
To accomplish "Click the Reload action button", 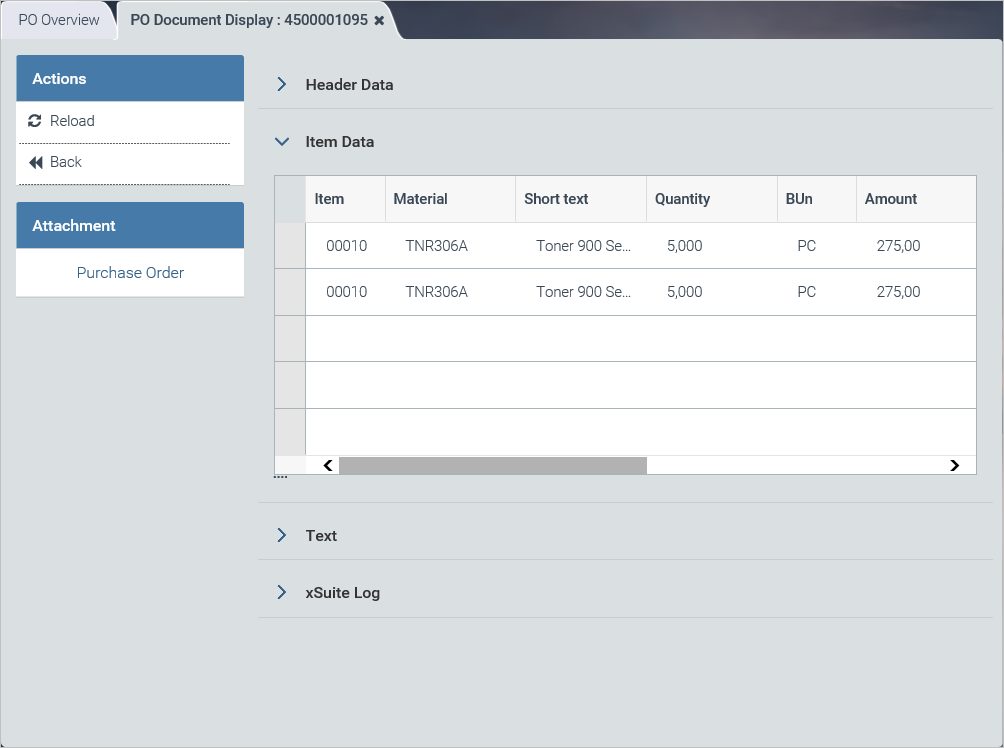I will pyautogui.click(x=72, y=121).
